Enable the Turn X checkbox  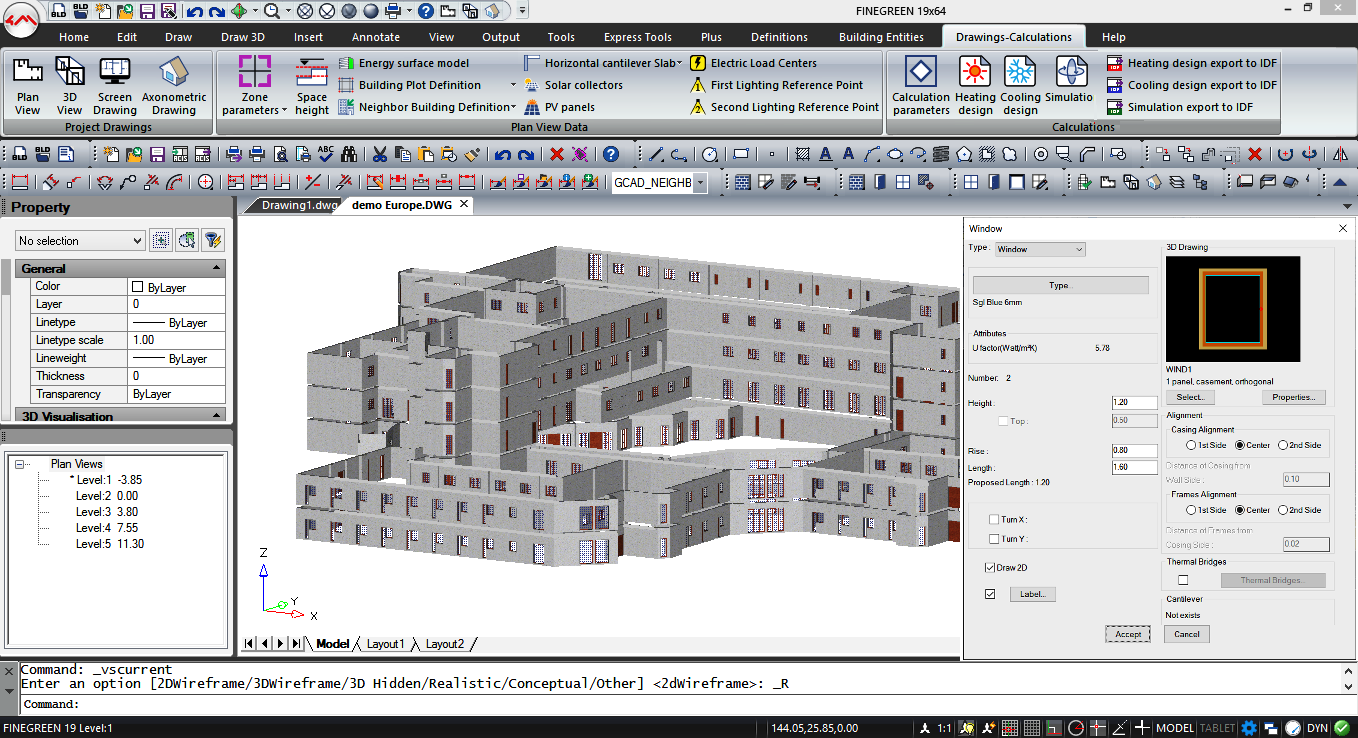993,520
